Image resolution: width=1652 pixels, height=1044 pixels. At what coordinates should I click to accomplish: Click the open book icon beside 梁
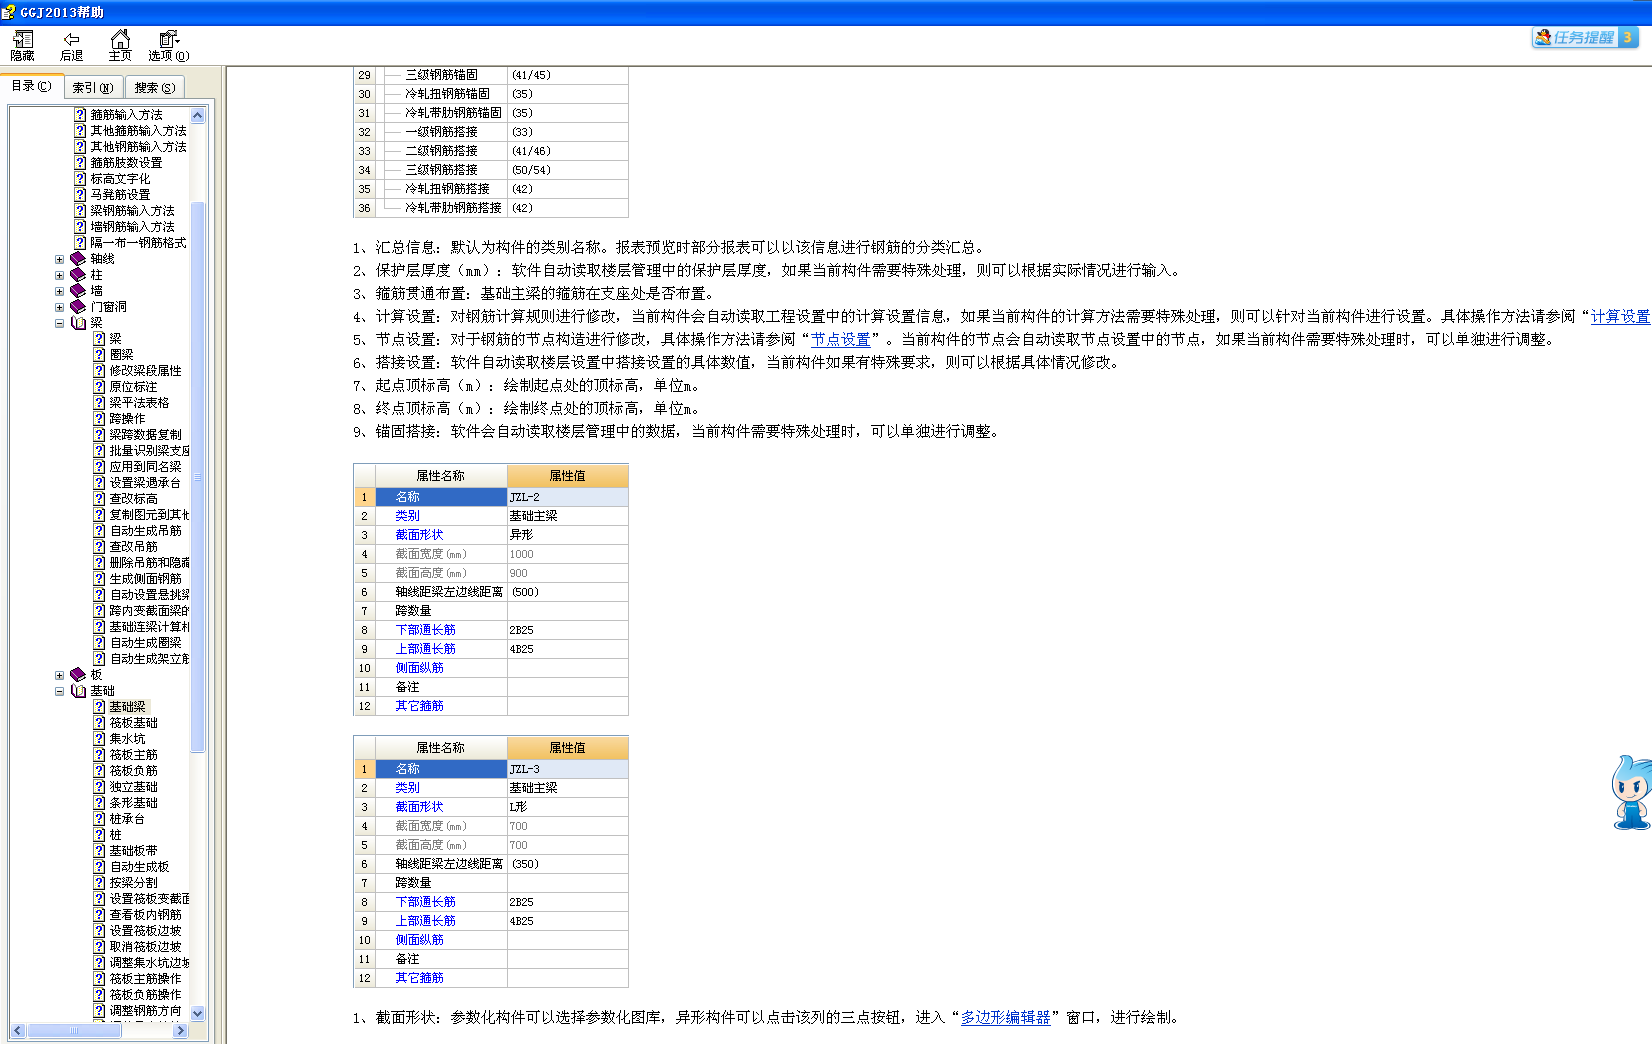pos(78,323)
